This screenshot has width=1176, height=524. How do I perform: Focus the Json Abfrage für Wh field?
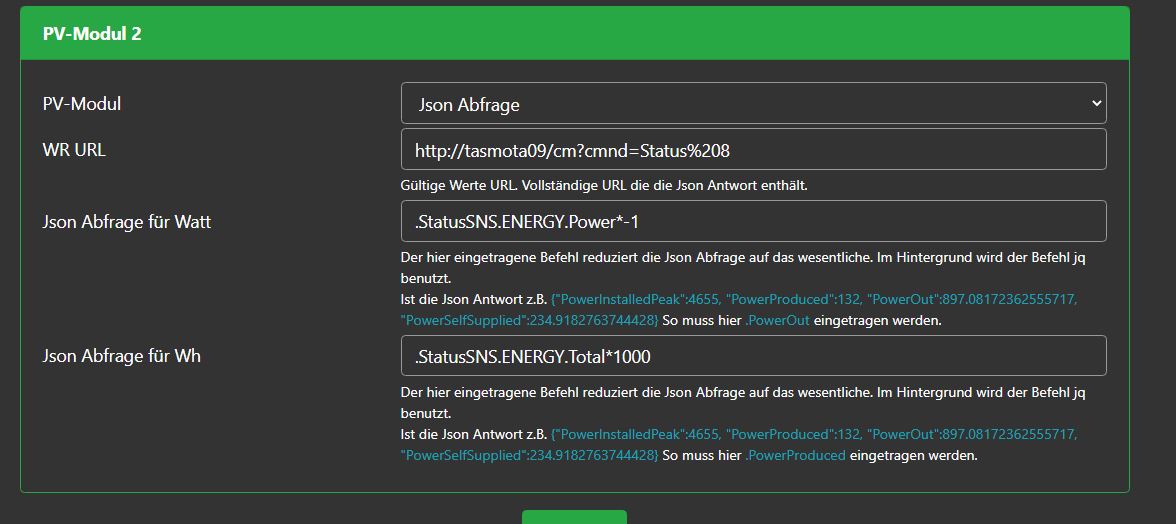coord(753,356)
